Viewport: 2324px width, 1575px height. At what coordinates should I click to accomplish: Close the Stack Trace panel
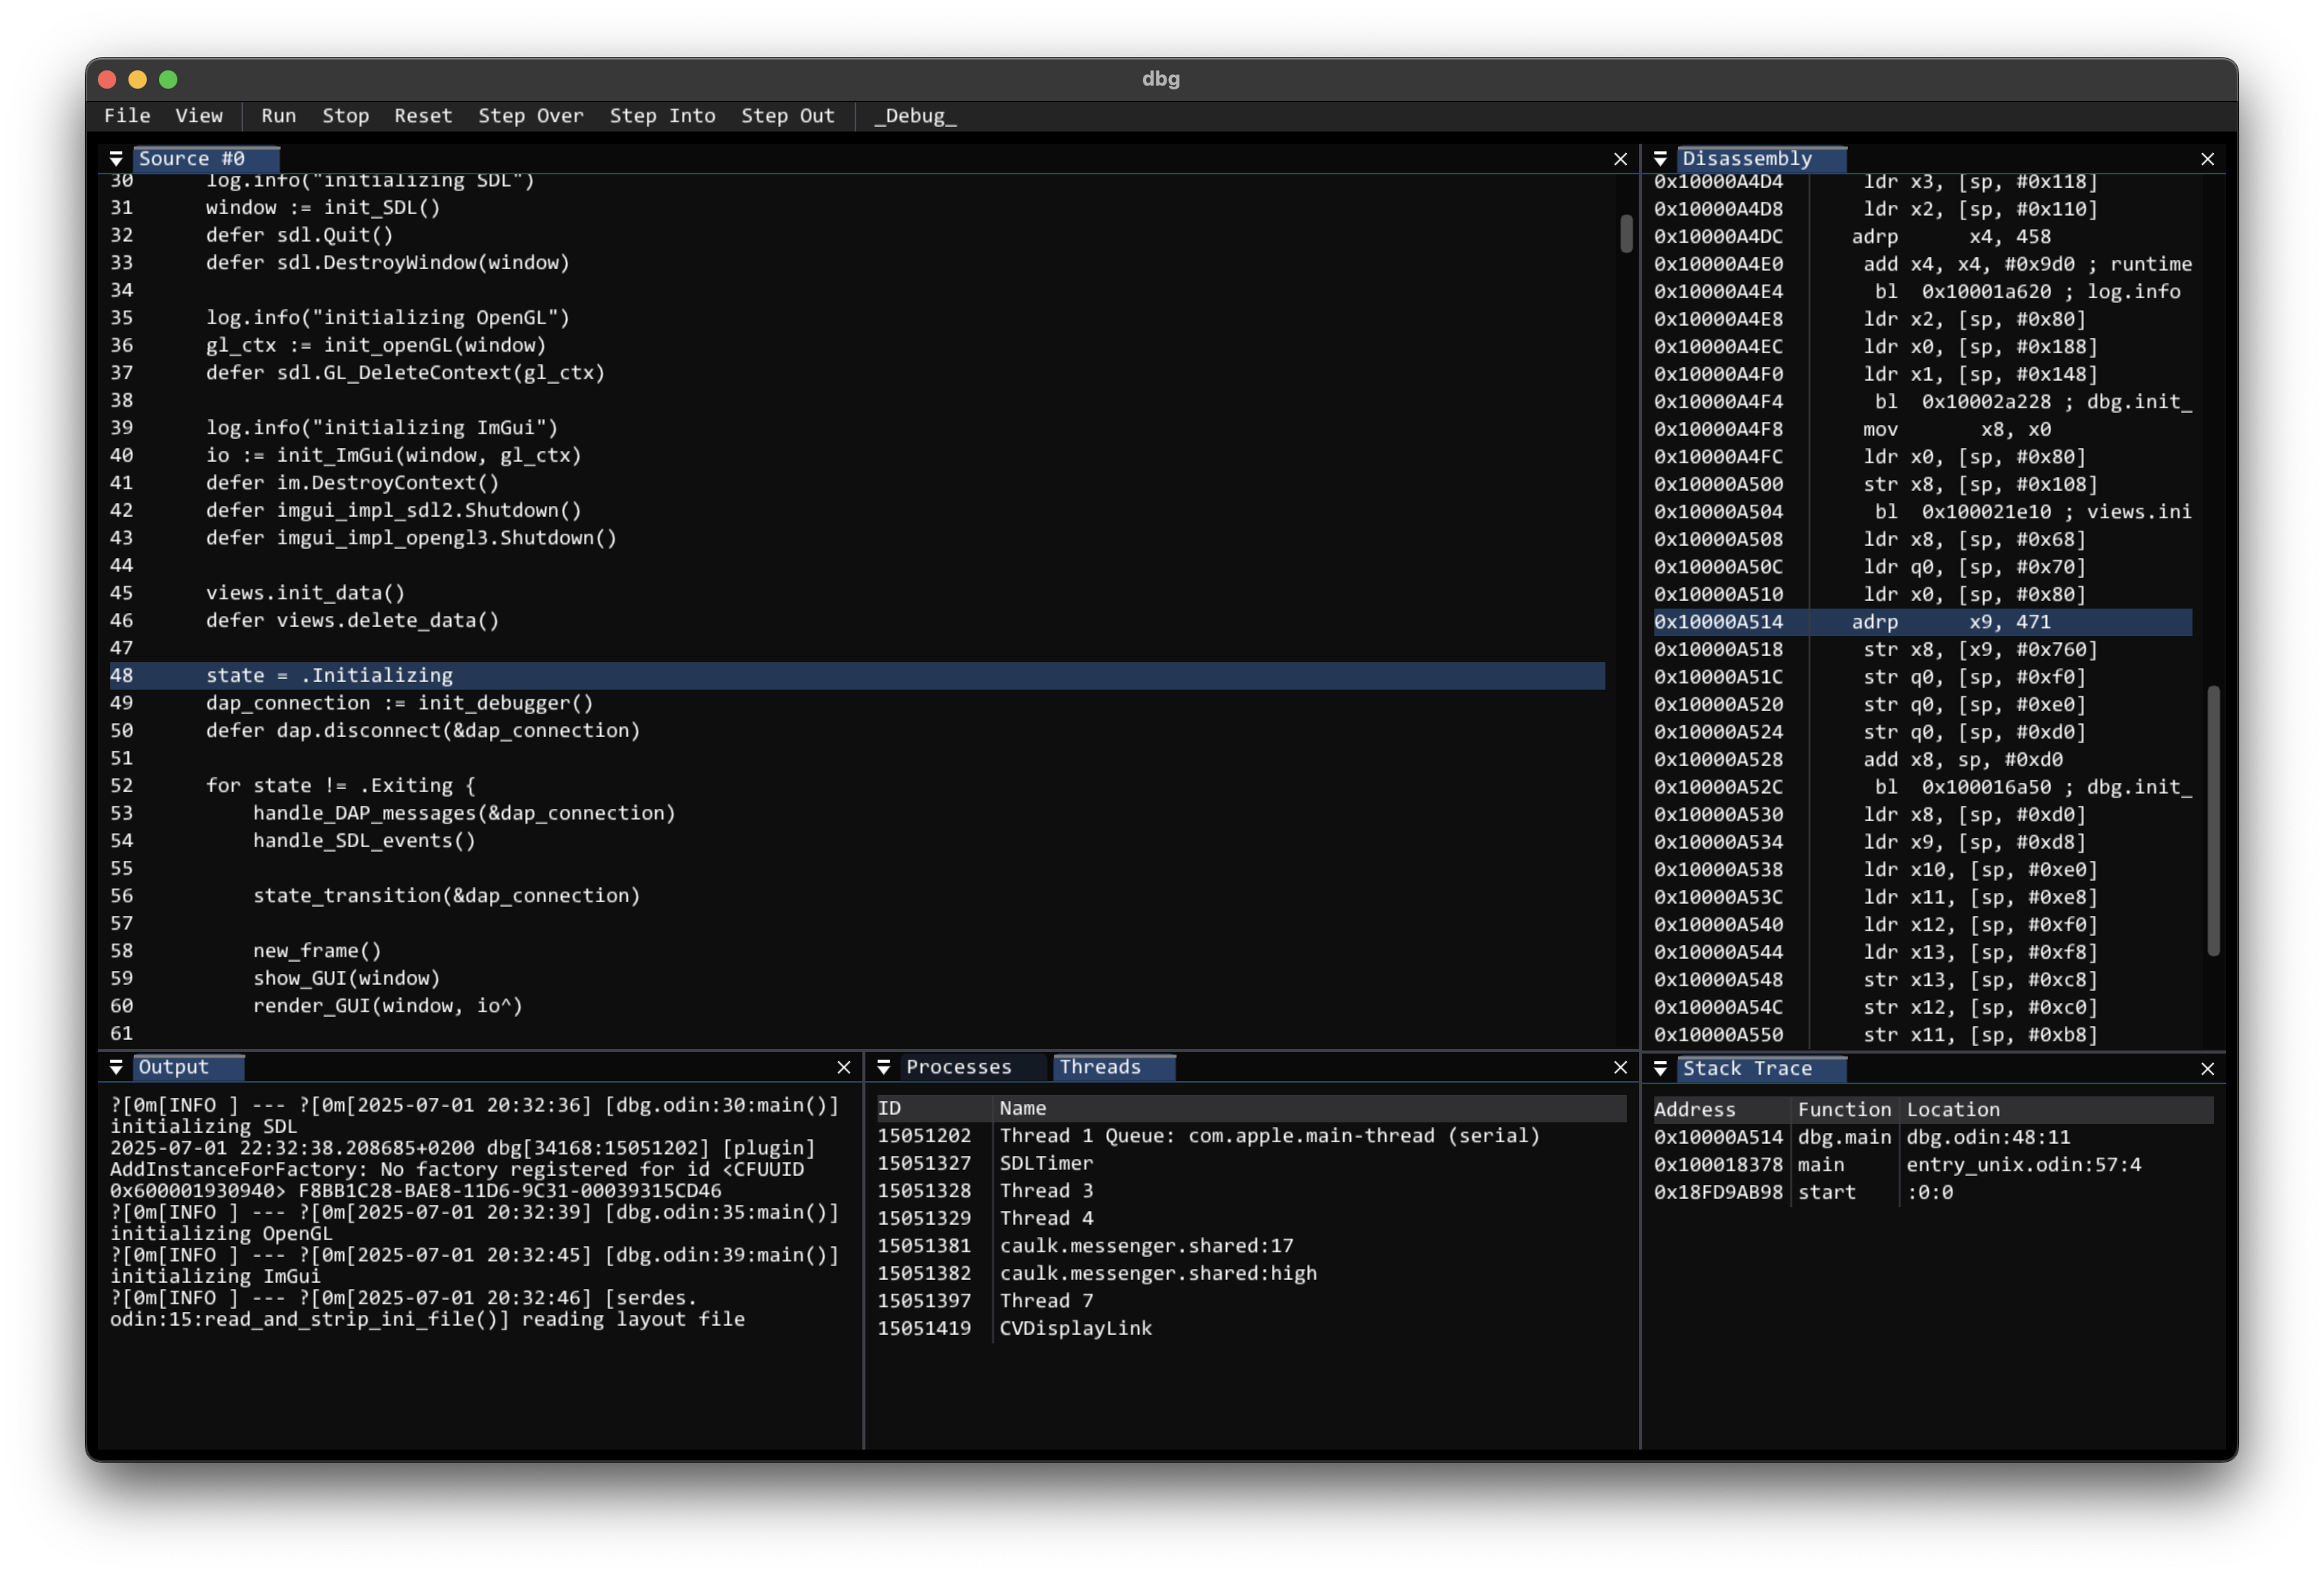tap(2207, 1069)
